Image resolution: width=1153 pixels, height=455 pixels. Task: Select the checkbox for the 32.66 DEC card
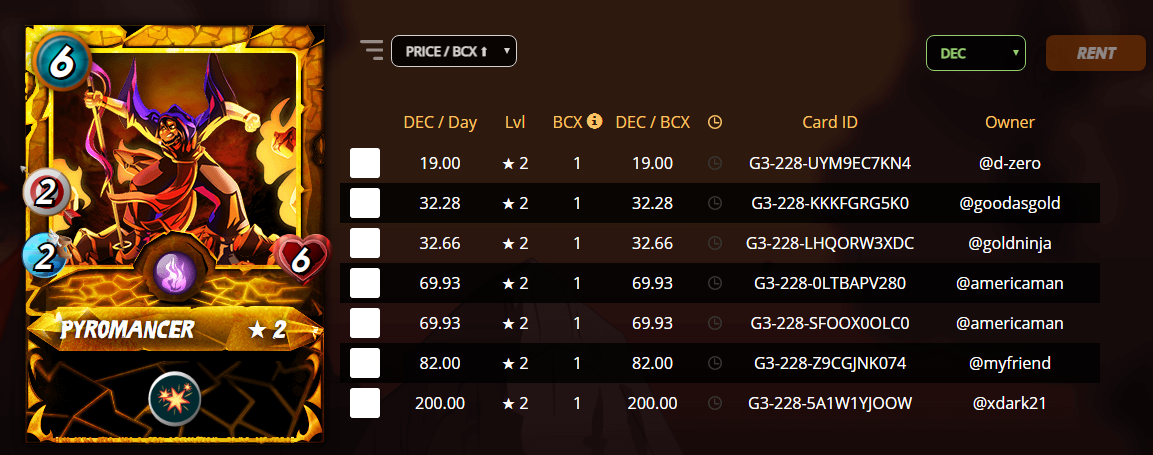(x=365, y=243)
